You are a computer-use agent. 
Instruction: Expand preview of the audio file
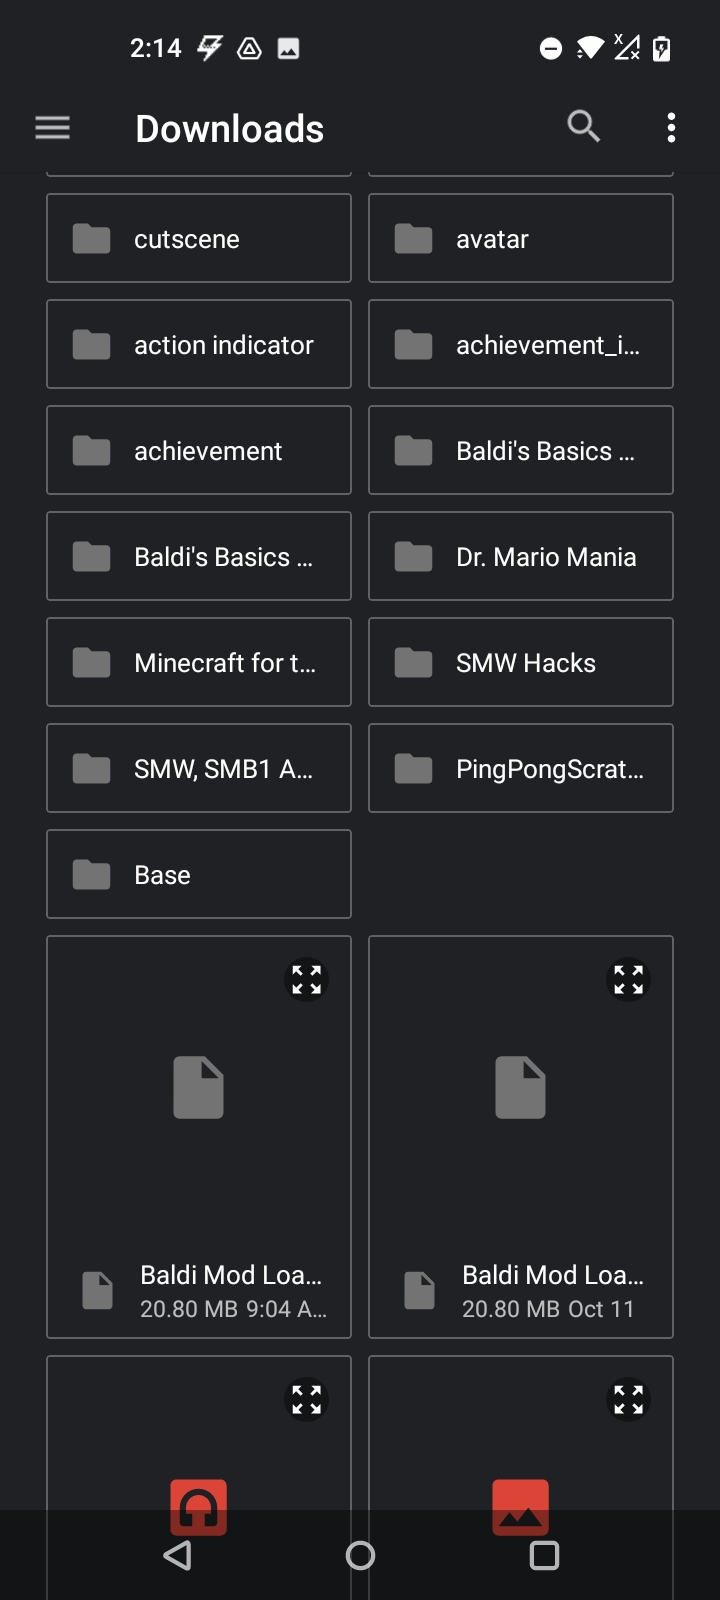(307, 1400)
